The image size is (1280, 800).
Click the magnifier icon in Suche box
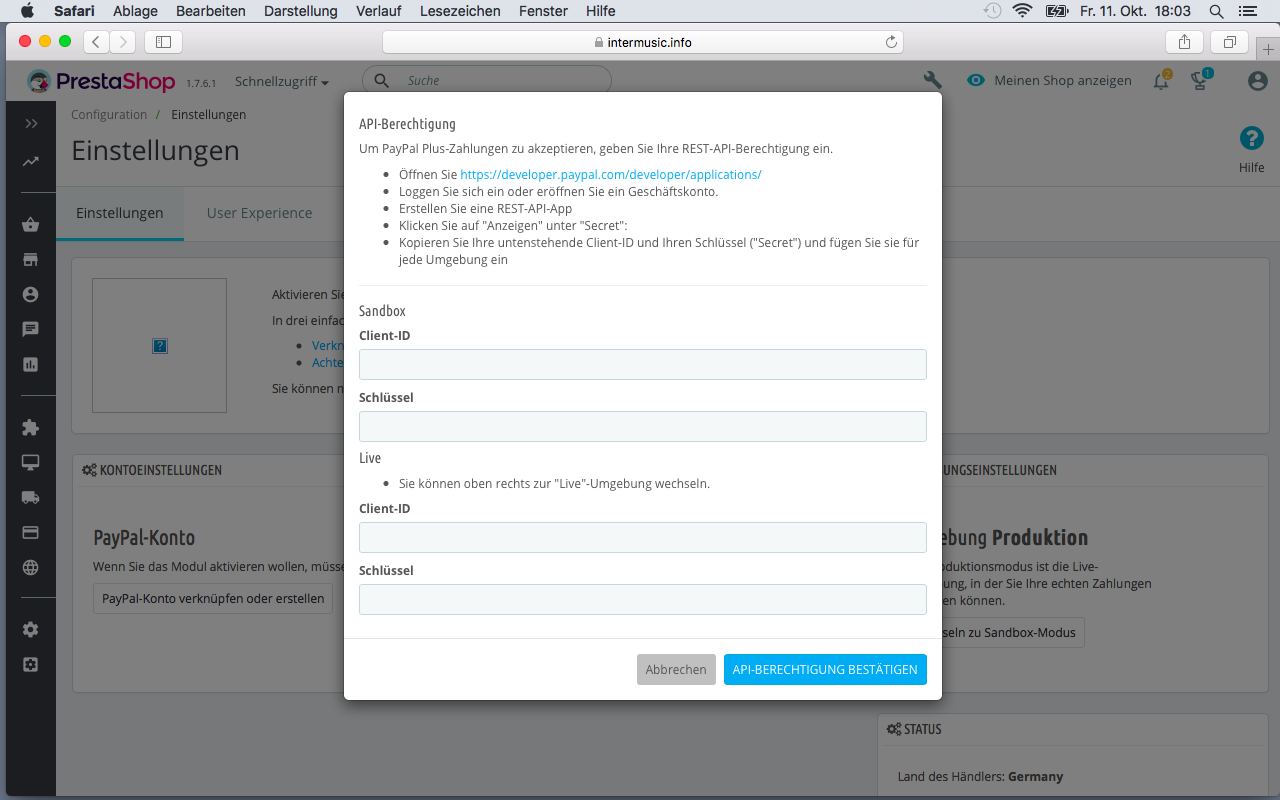pos(383,81)
